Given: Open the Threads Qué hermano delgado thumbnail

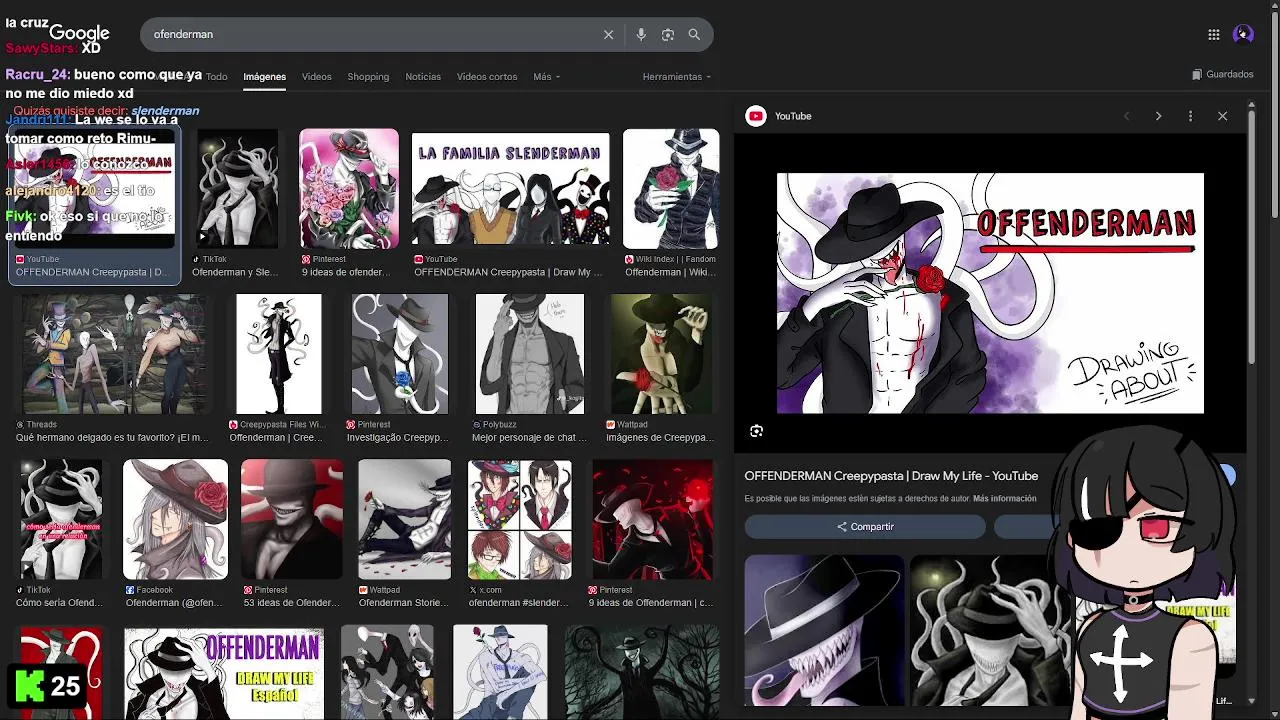Looking at the screenshot, I should point(114,354).
